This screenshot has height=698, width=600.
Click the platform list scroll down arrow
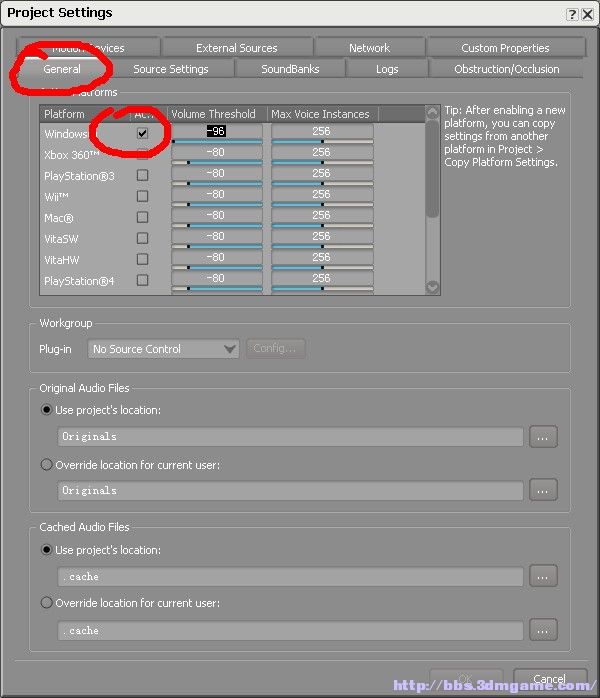[432, 287]
